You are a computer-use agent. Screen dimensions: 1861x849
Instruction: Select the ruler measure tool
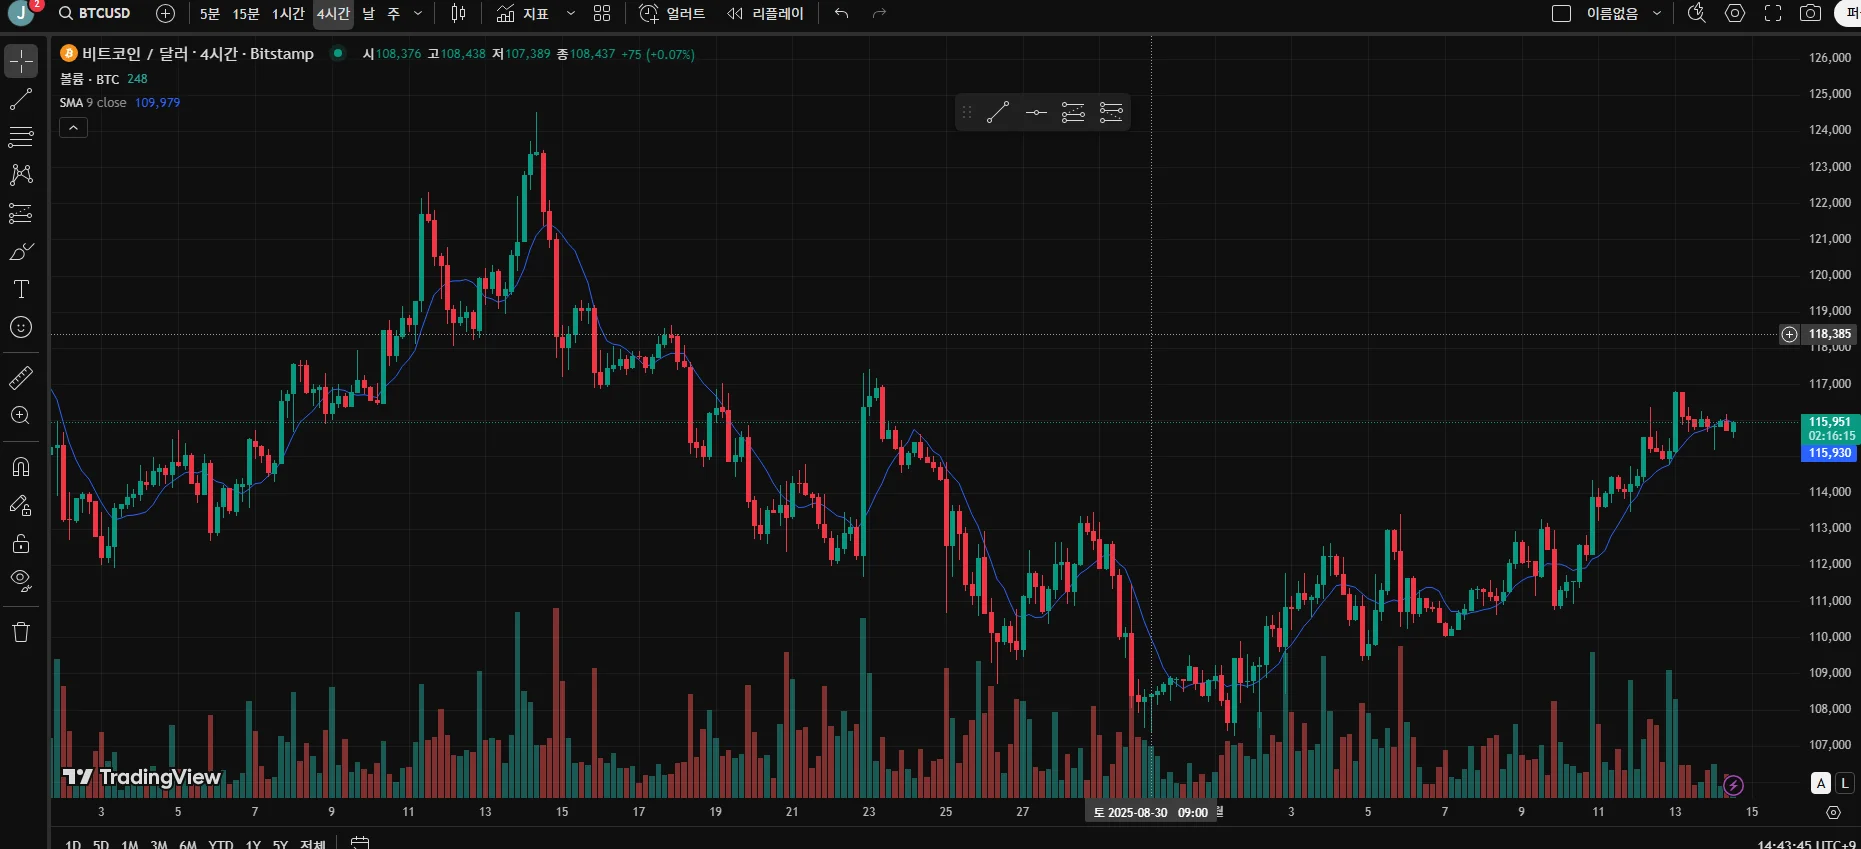click(x=21, y=378)
